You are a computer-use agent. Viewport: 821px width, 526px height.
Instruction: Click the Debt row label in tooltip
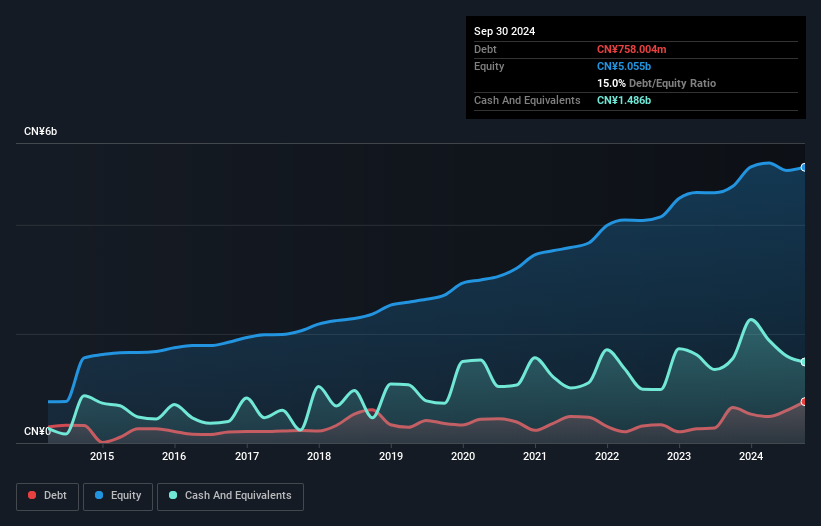[485, 49]
